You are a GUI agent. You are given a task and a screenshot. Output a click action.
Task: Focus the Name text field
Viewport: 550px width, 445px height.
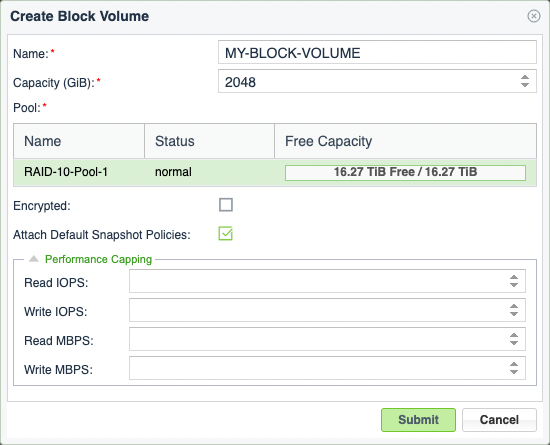pos(377,52)
